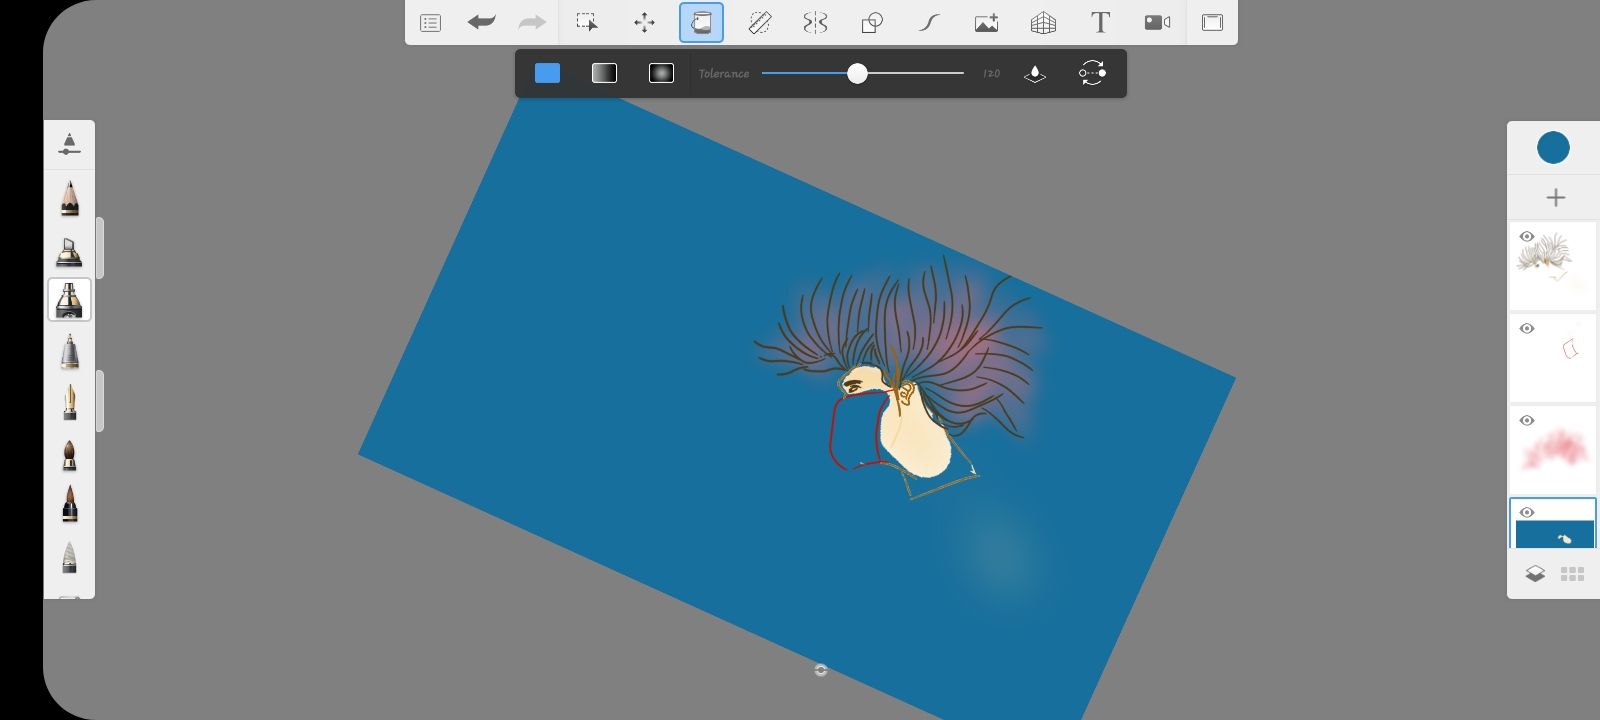
Task: Add a new layer with plus button
Action: tap(1555, 198)
